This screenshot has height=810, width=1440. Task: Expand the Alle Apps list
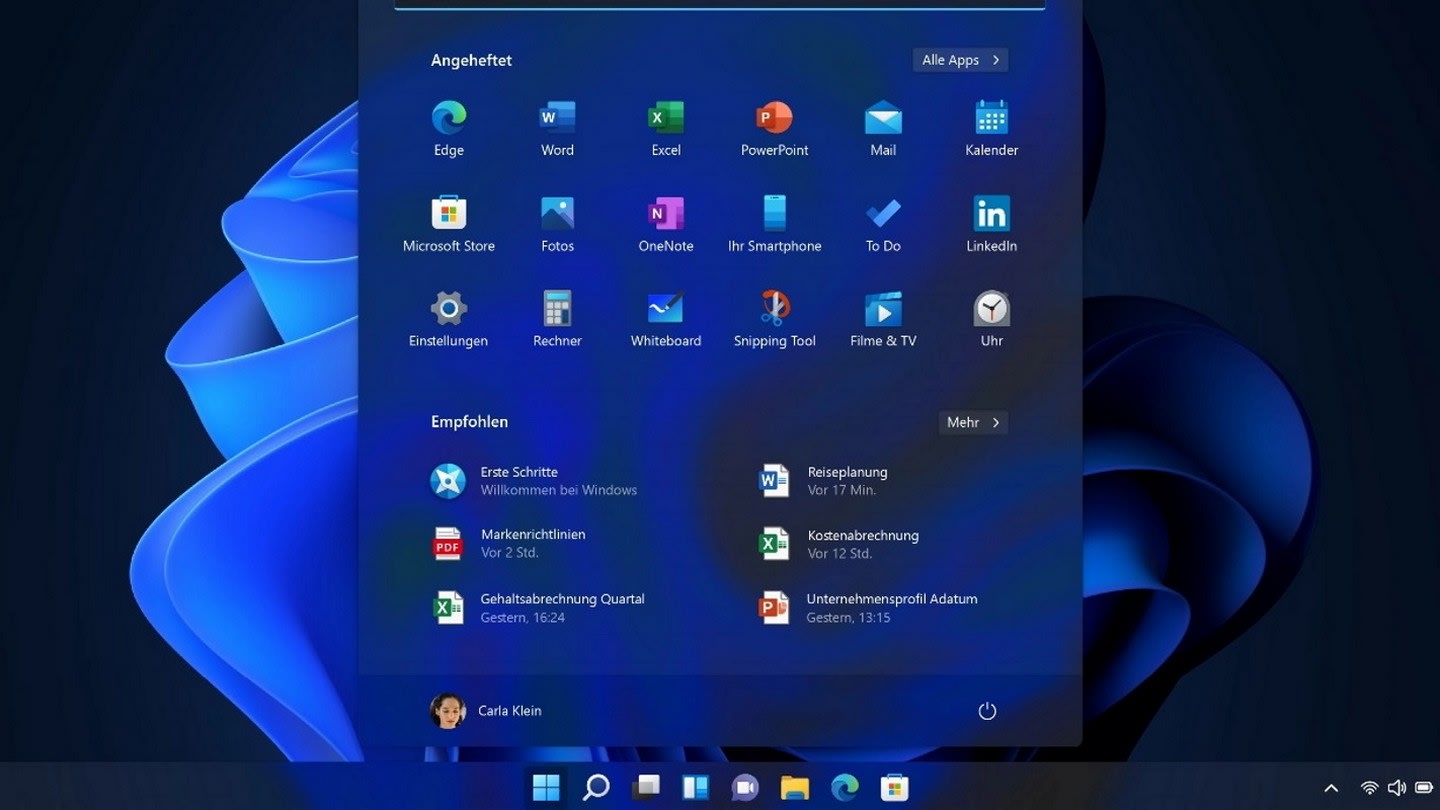[959, 60]
